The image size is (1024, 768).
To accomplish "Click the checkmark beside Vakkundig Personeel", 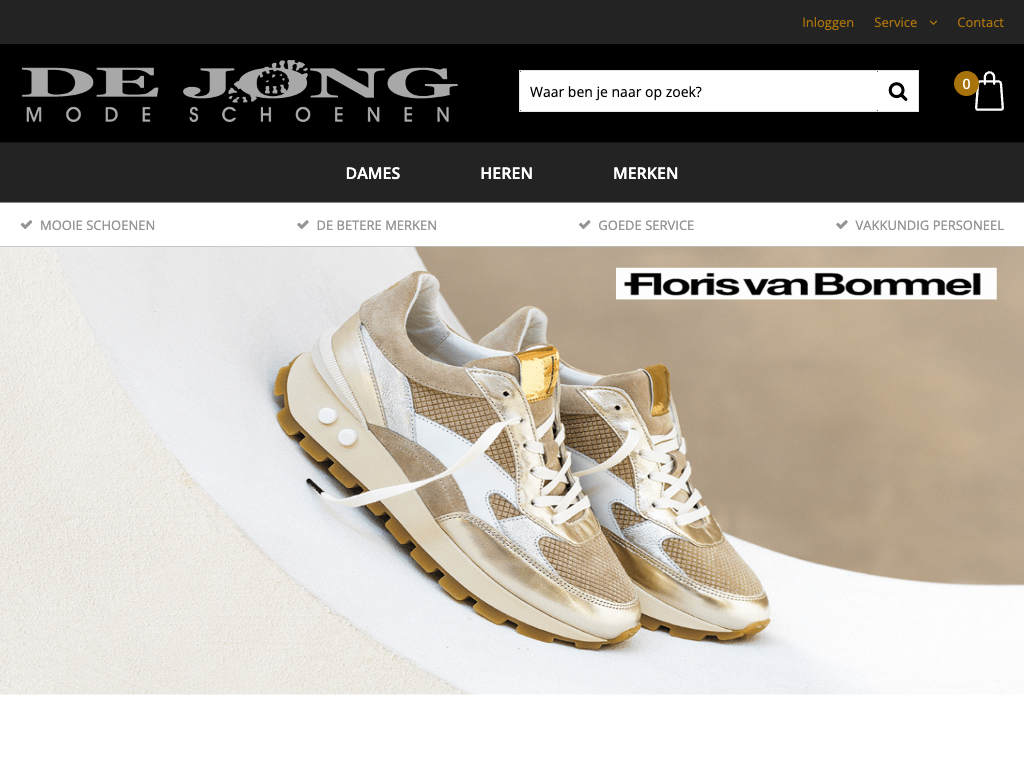I will [x=842, y=225].
